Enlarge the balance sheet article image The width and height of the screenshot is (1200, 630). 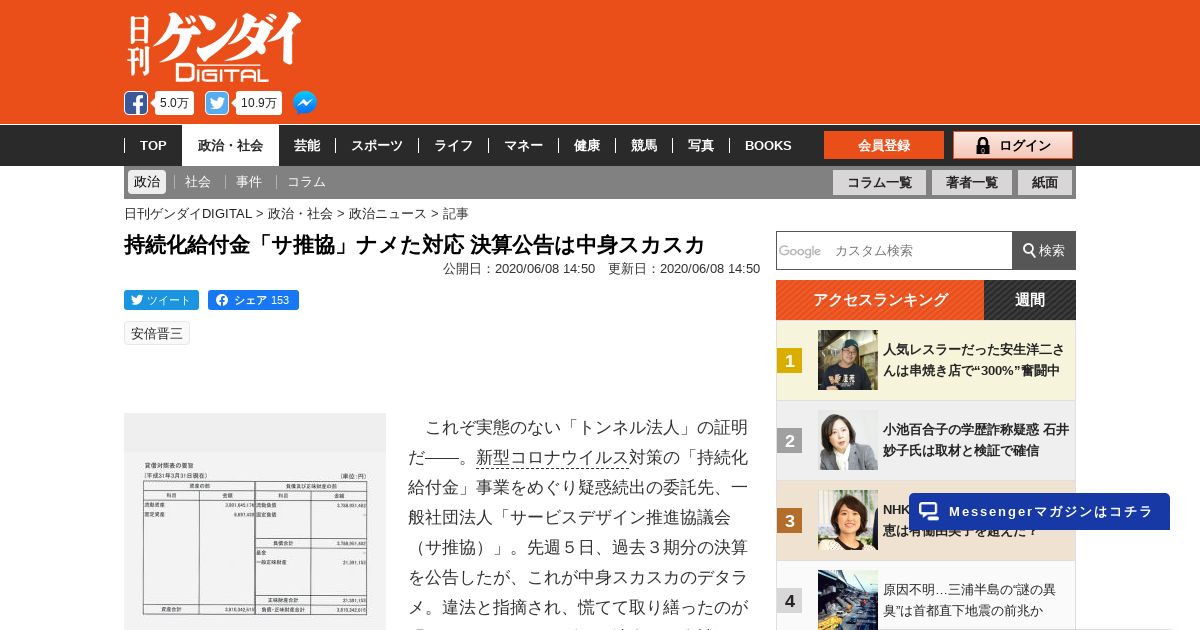tap(255, 521)
